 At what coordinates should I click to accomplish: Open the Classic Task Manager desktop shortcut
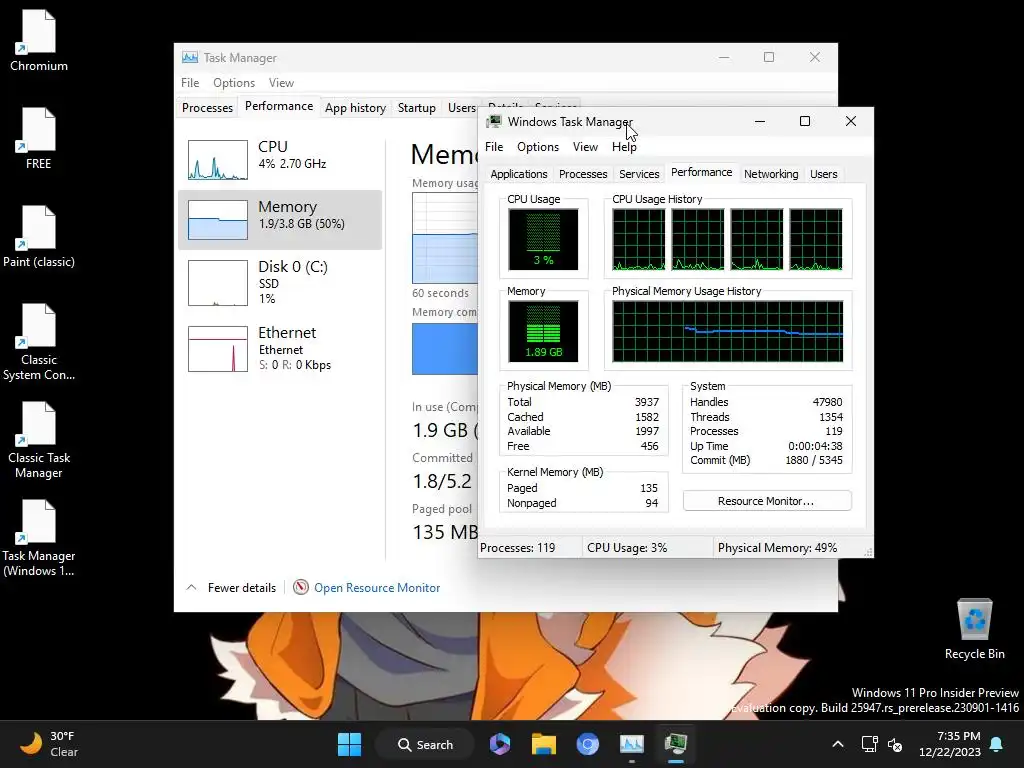point(39,440)
